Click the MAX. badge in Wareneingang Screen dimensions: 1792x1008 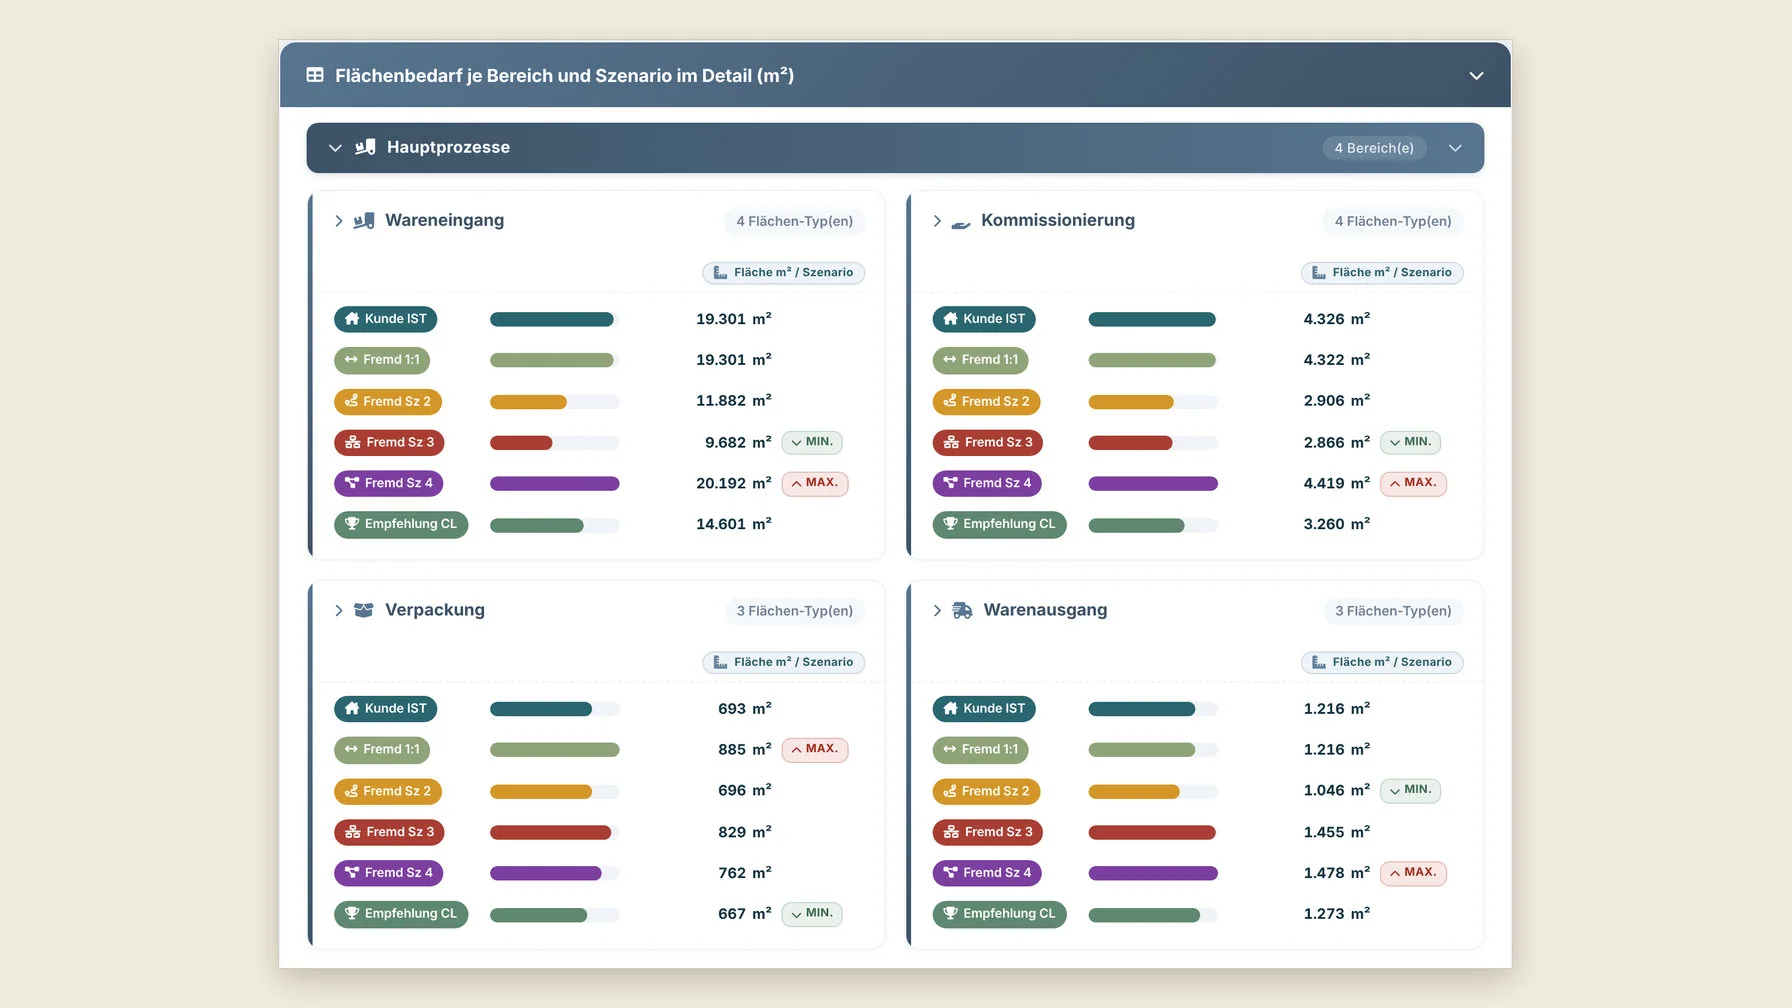[x=814, y=483]
